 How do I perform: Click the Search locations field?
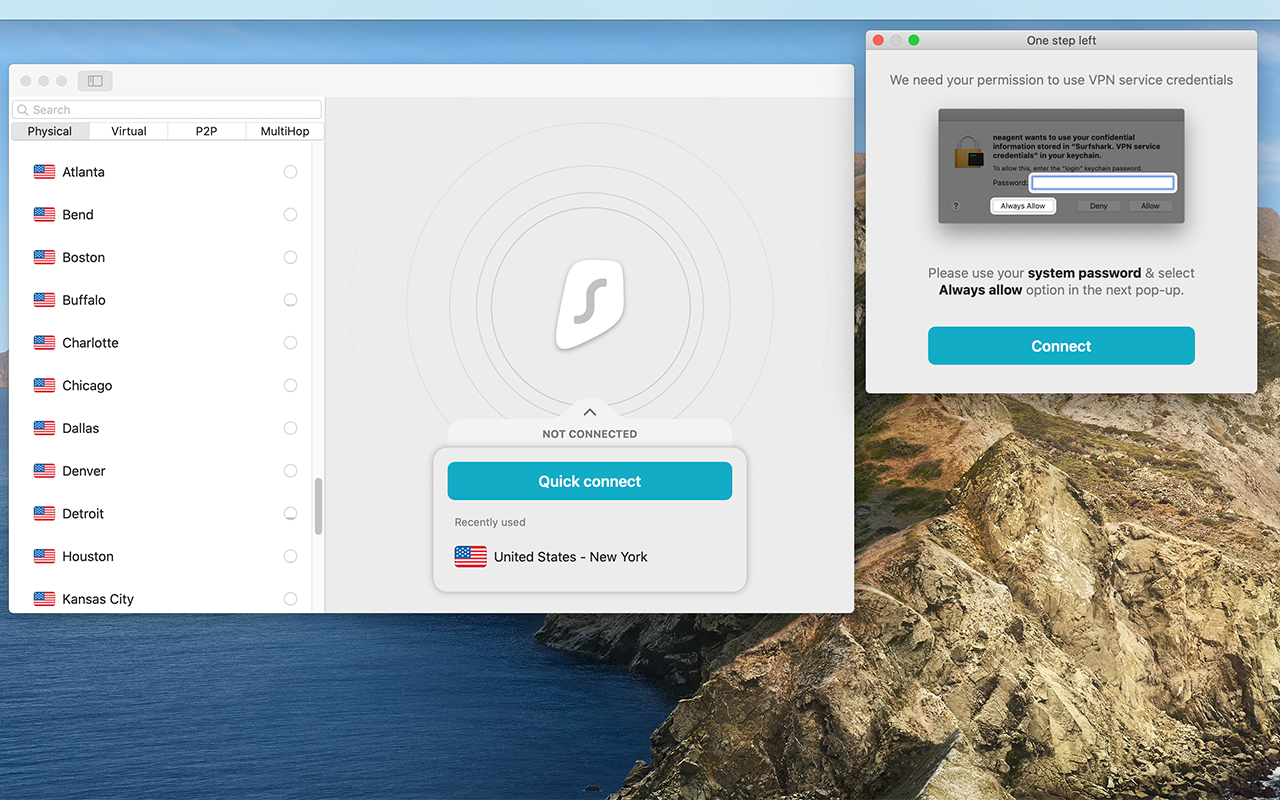167,110
